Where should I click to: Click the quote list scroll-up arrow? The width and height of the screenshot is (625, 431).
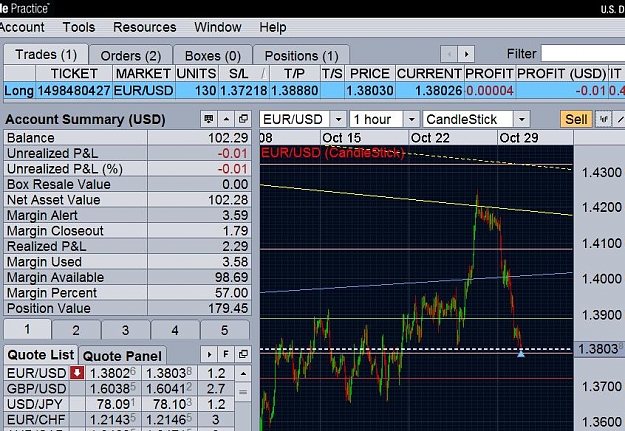(x=243, y=374)
